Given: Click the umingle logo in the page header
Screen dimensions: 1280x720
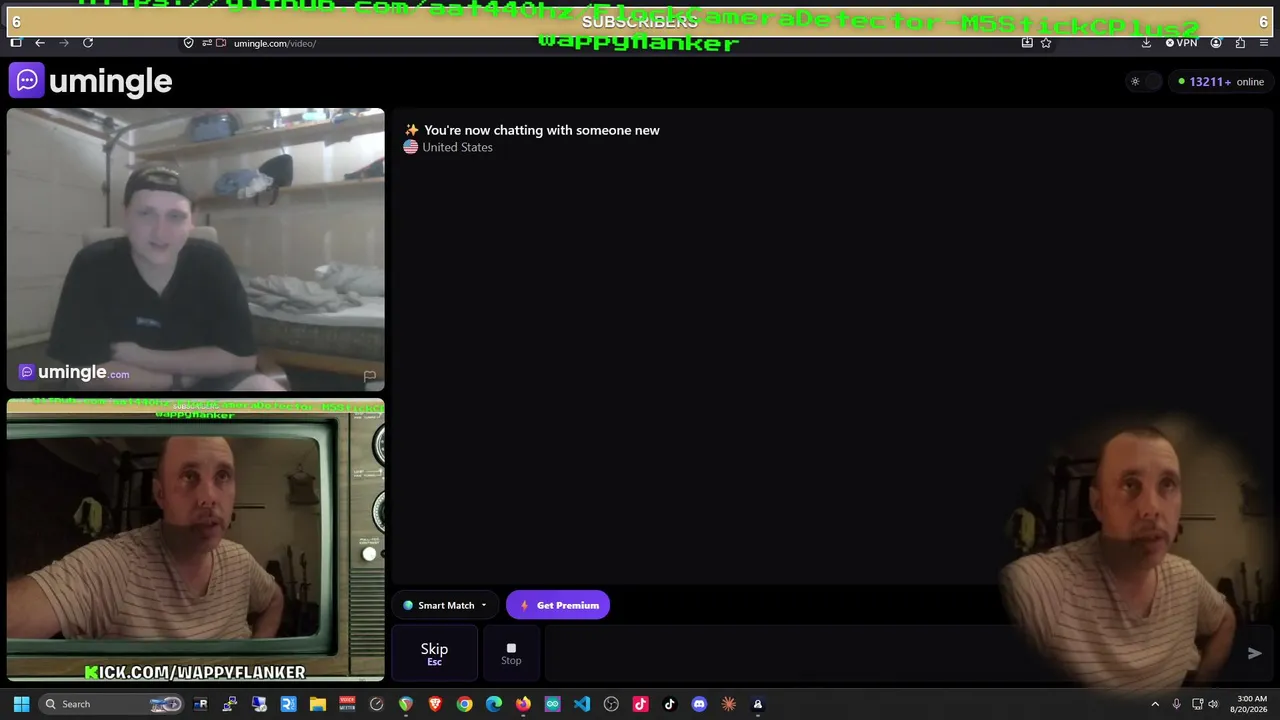Looking at the screenshot, I should coord(91,81).
